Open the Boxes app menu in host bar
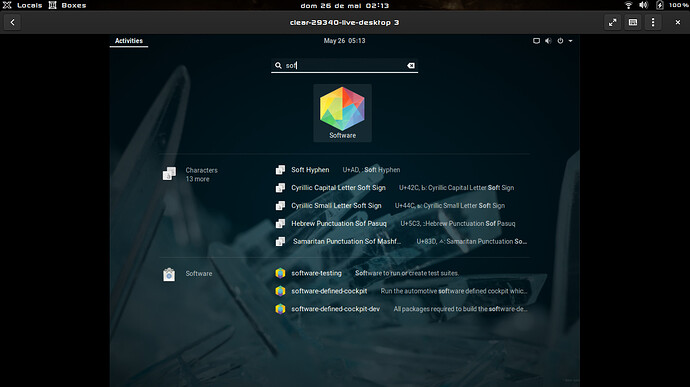 pos(74,5)
